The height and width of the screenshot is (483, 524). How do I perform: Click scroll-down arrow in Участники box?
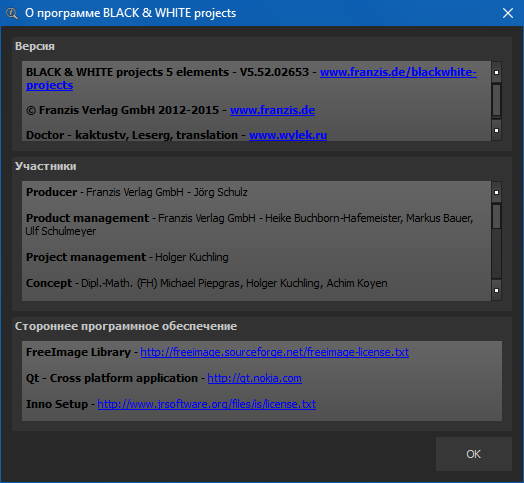click(496, 290)
